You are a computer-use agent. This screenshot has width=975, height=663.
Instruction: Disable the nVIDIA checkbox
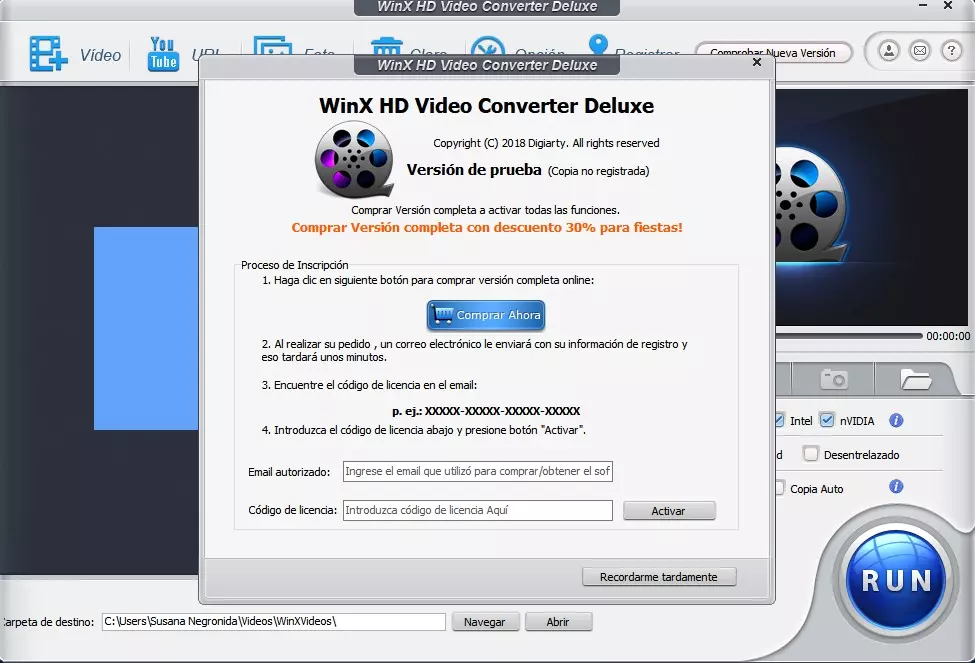(826, 420)
